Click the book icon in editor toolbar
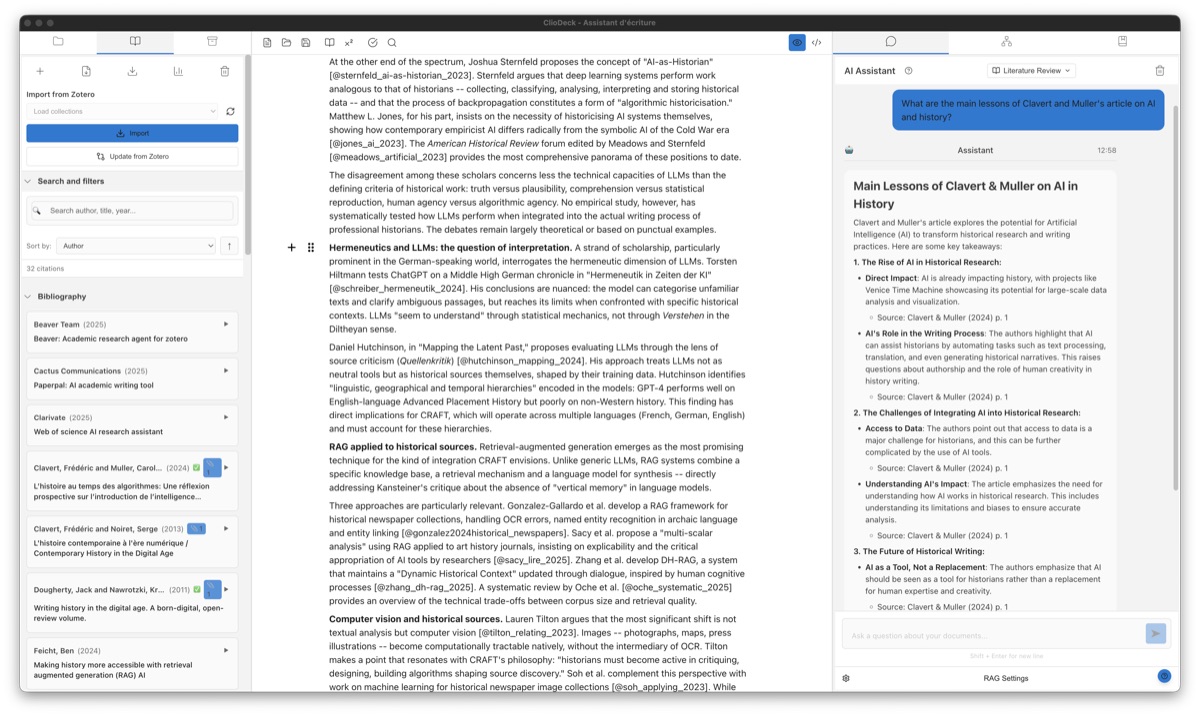 [329, 43]
